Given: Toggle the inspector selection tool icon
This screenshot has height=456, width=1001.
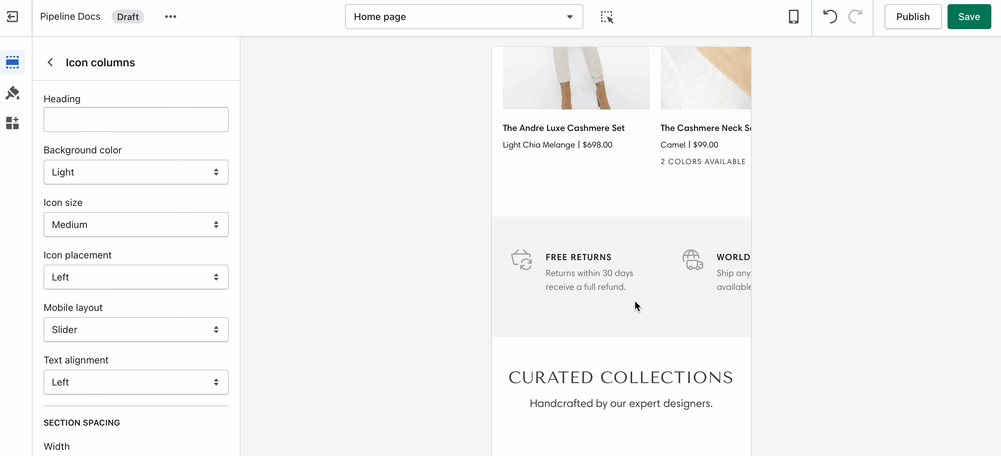Looking at the screenshot, I should [607, 17].
